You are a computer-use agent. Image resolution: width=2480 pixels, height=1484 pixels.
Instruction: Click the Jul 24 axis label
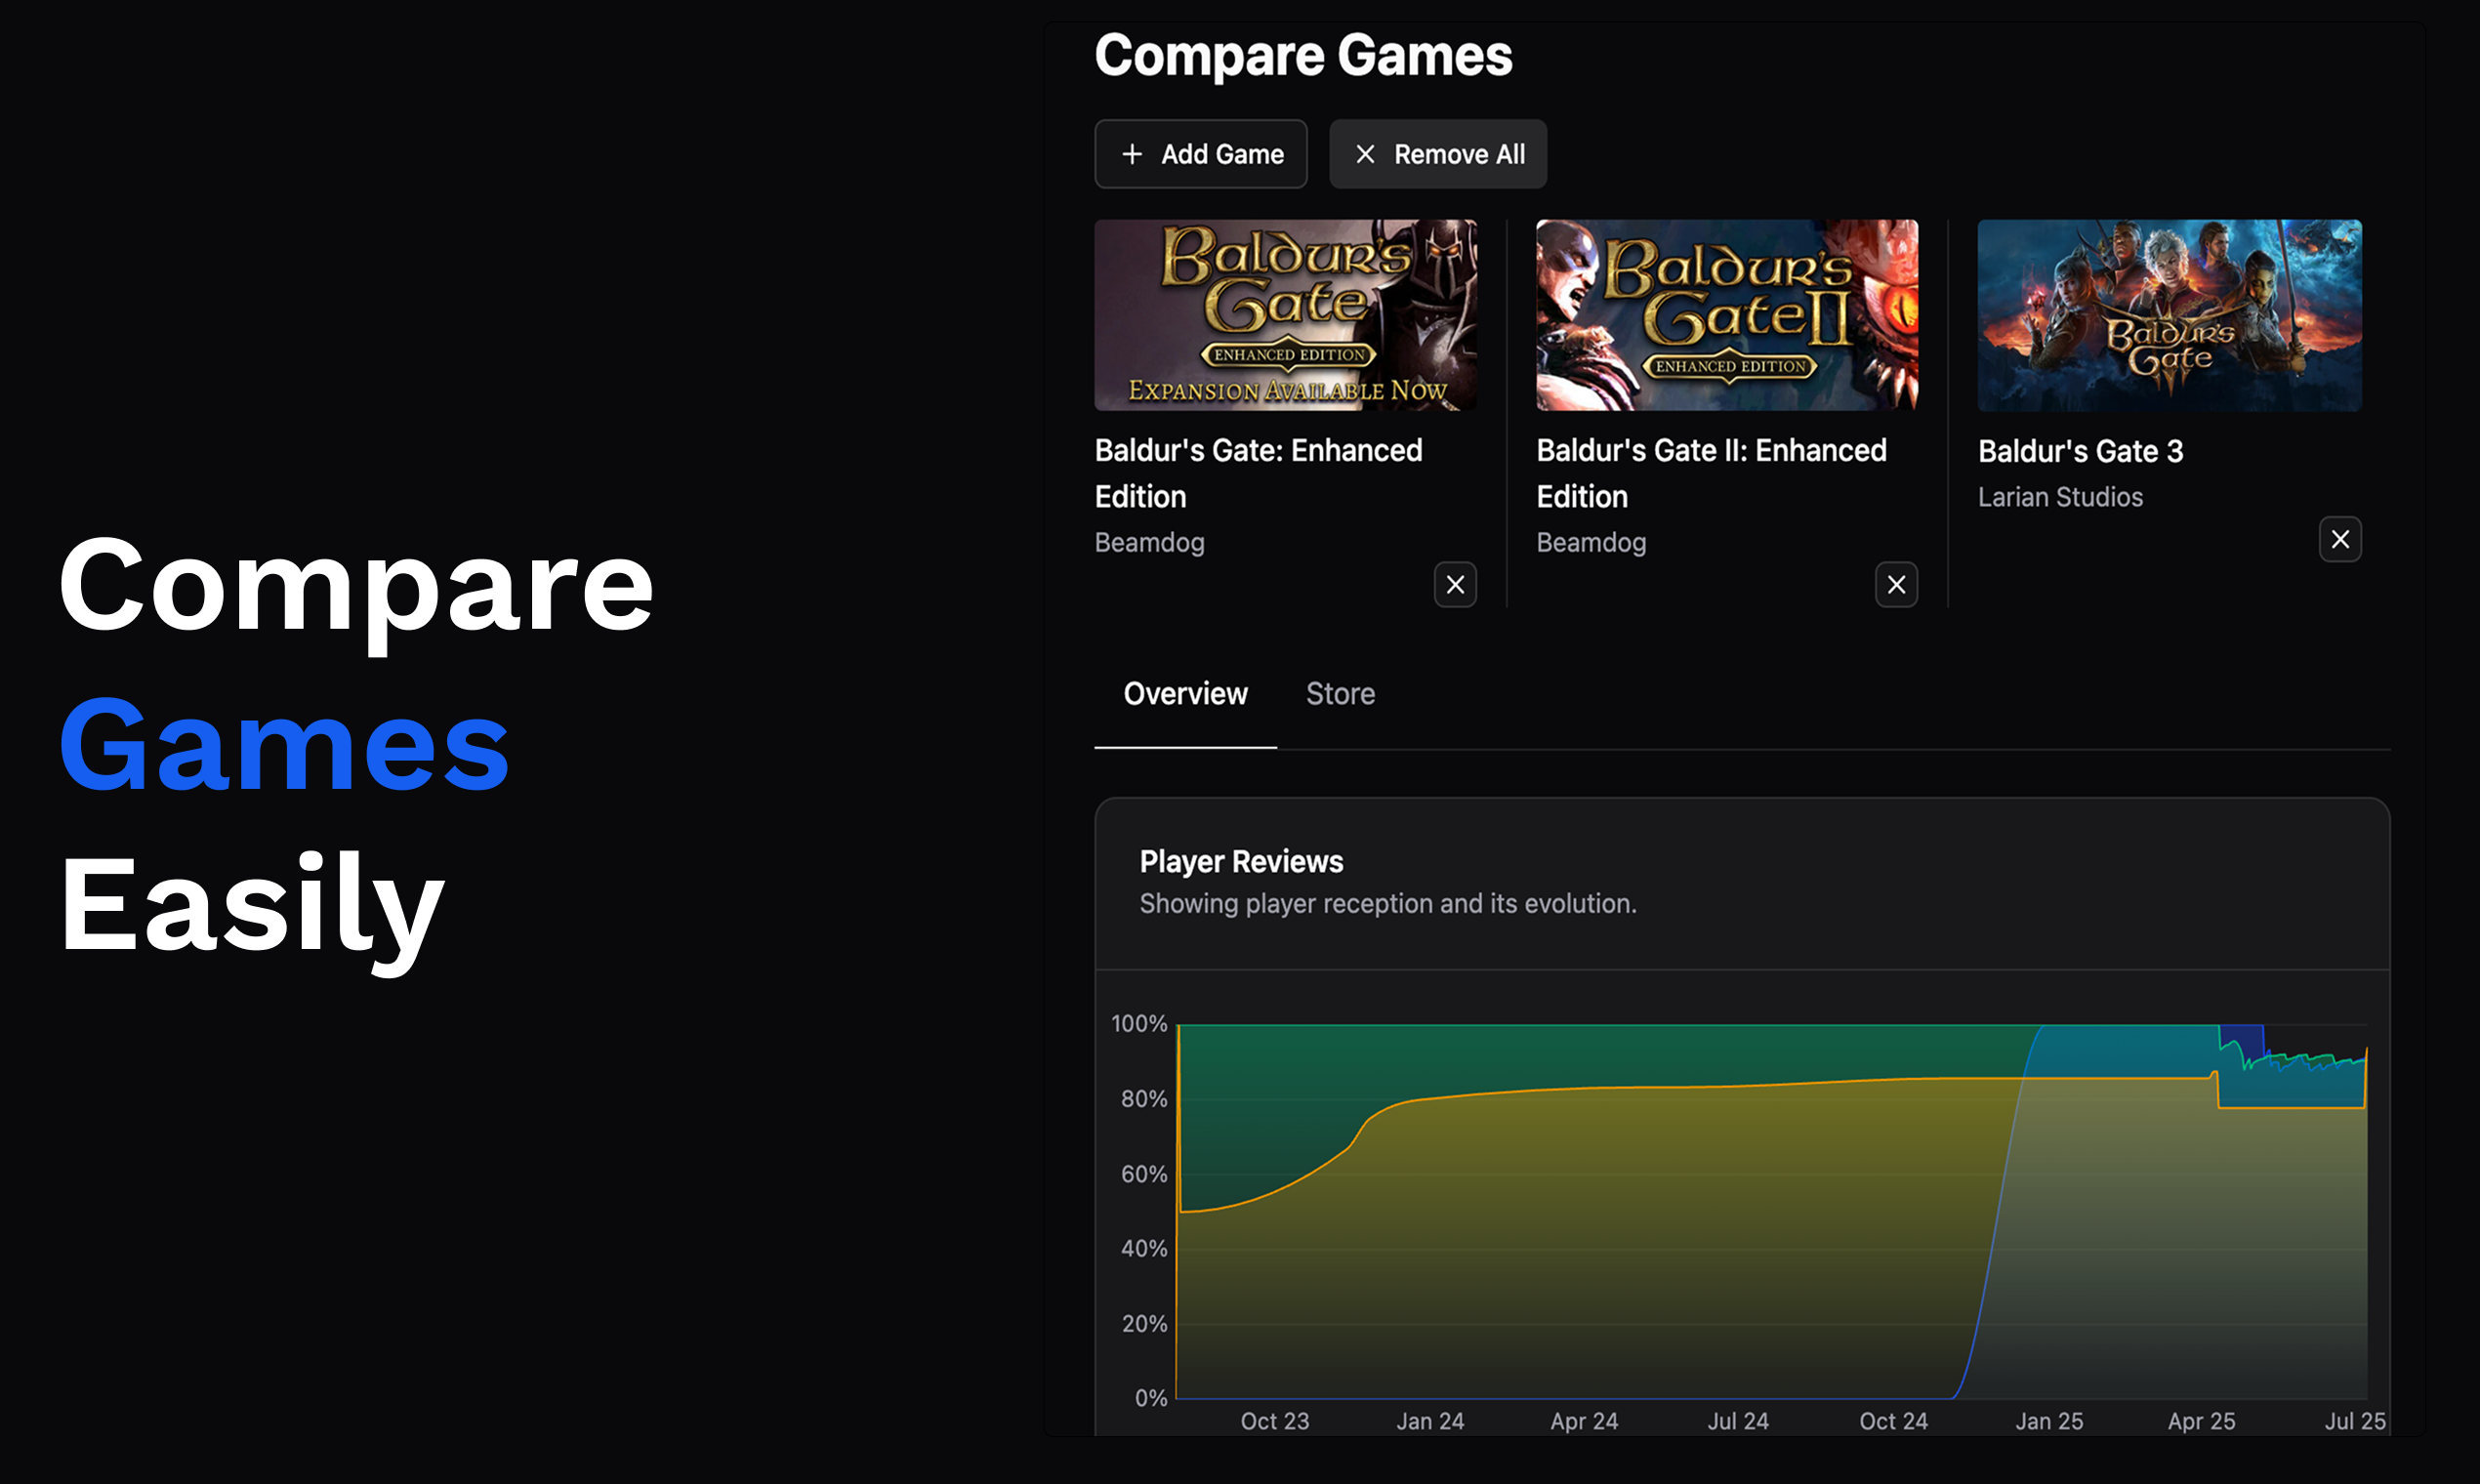tap(1738, 1421)
